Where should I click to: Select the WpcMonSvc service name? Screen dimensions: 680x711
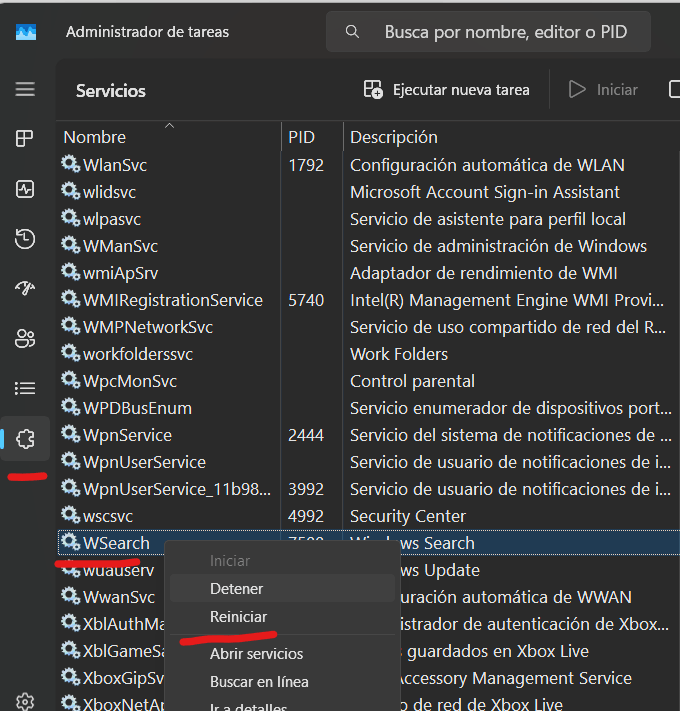tap(129, 381)
